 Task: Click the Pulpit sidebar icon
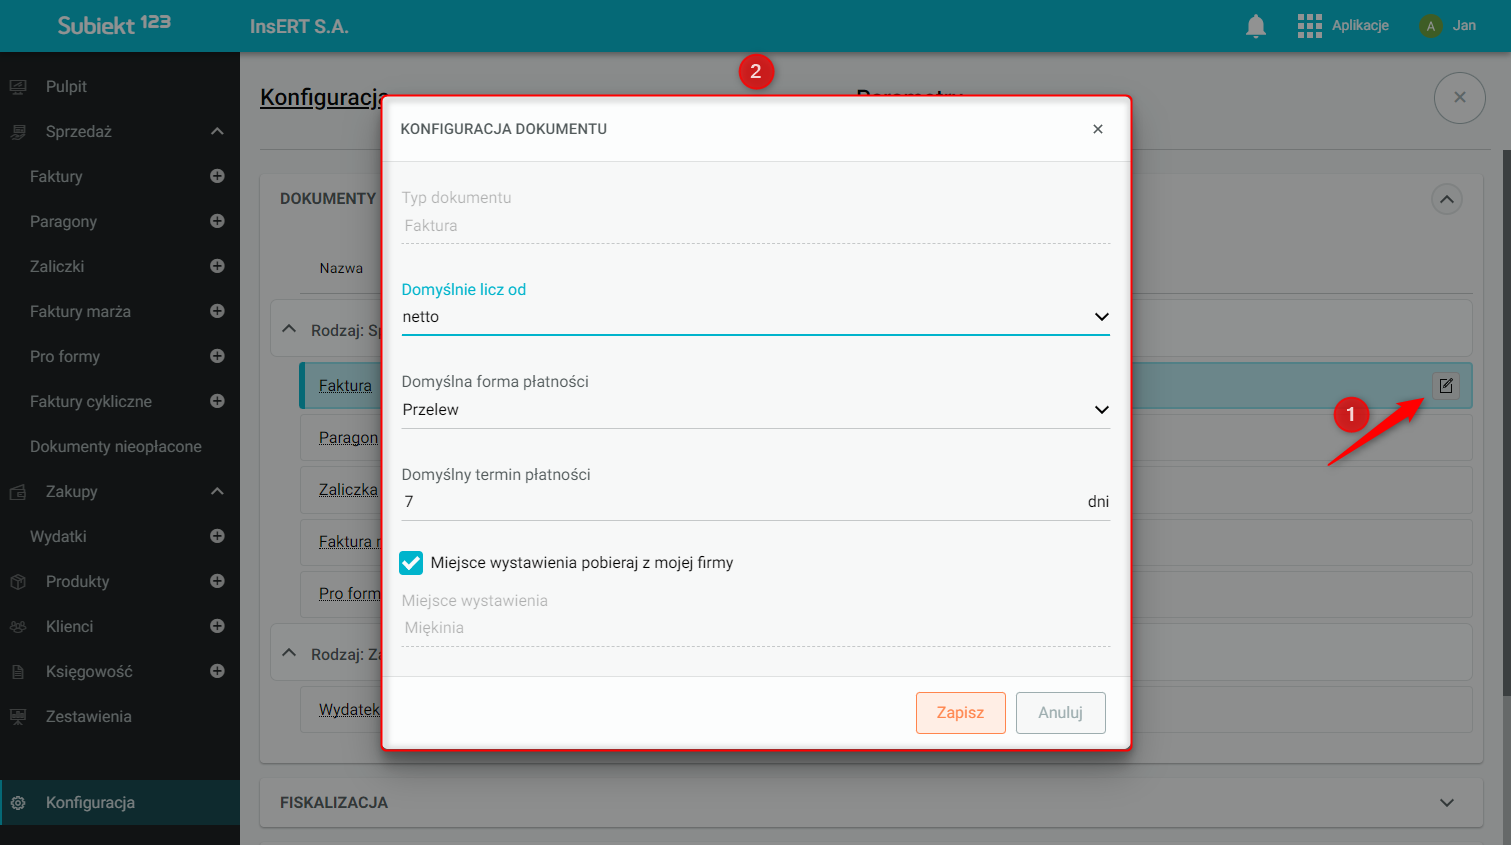coord(18,87)
